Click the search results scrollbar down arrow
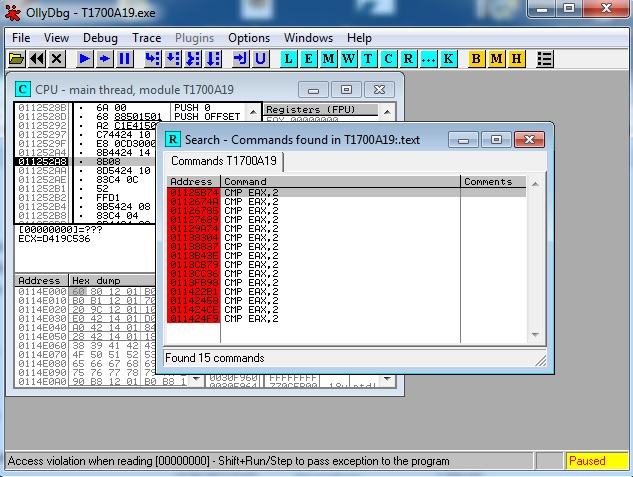This screenshot has width=633, height=477. click(535, 334)
